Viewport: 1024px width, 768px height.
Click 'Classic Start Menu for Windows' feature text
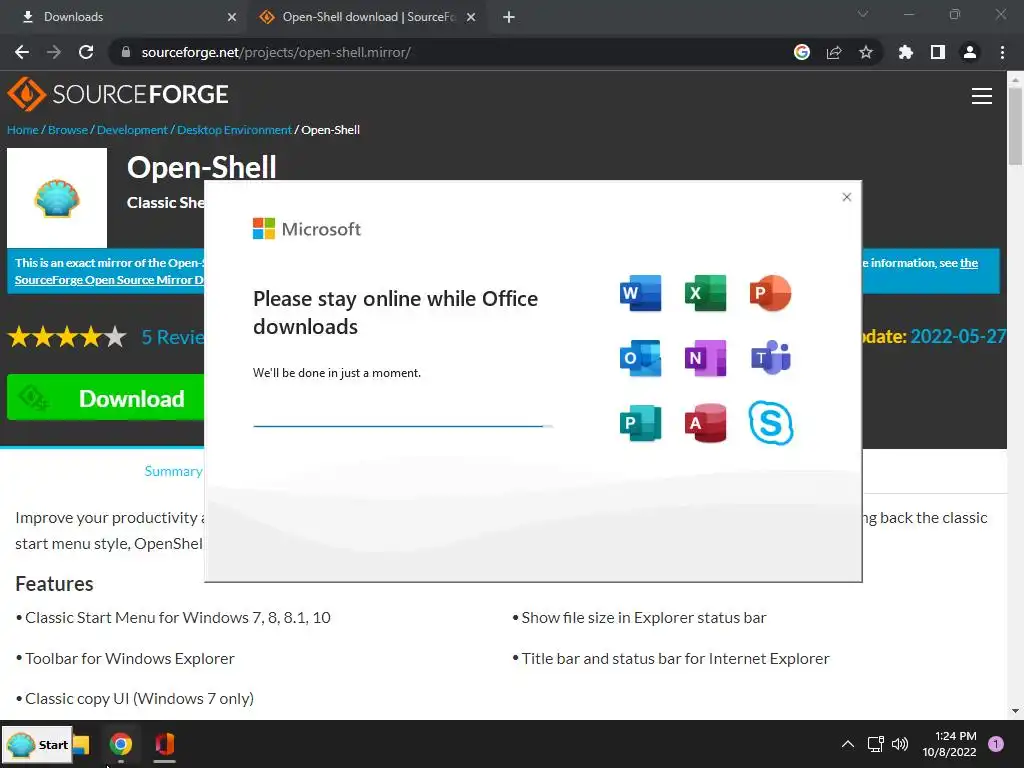178,618
